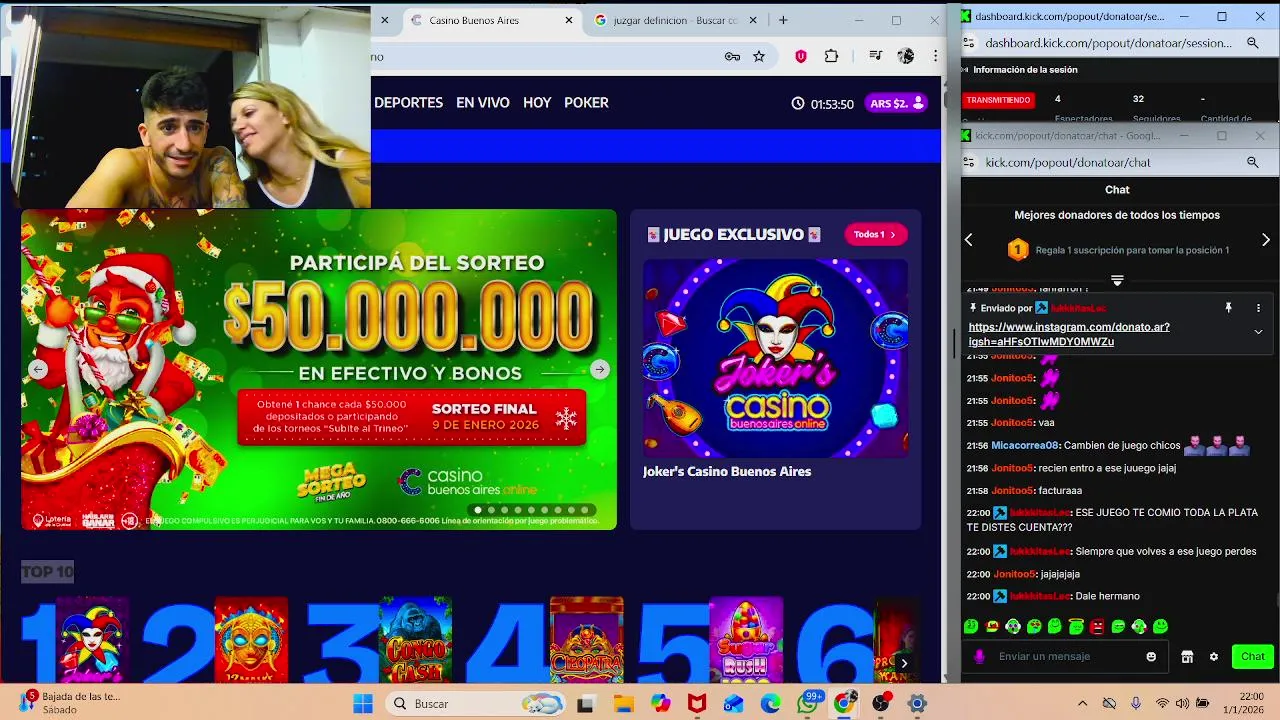The height and width of the screenshot is (720, 1280).
Task: Open the HOY section
Action: pyautogui.click(x=537, y=103)
